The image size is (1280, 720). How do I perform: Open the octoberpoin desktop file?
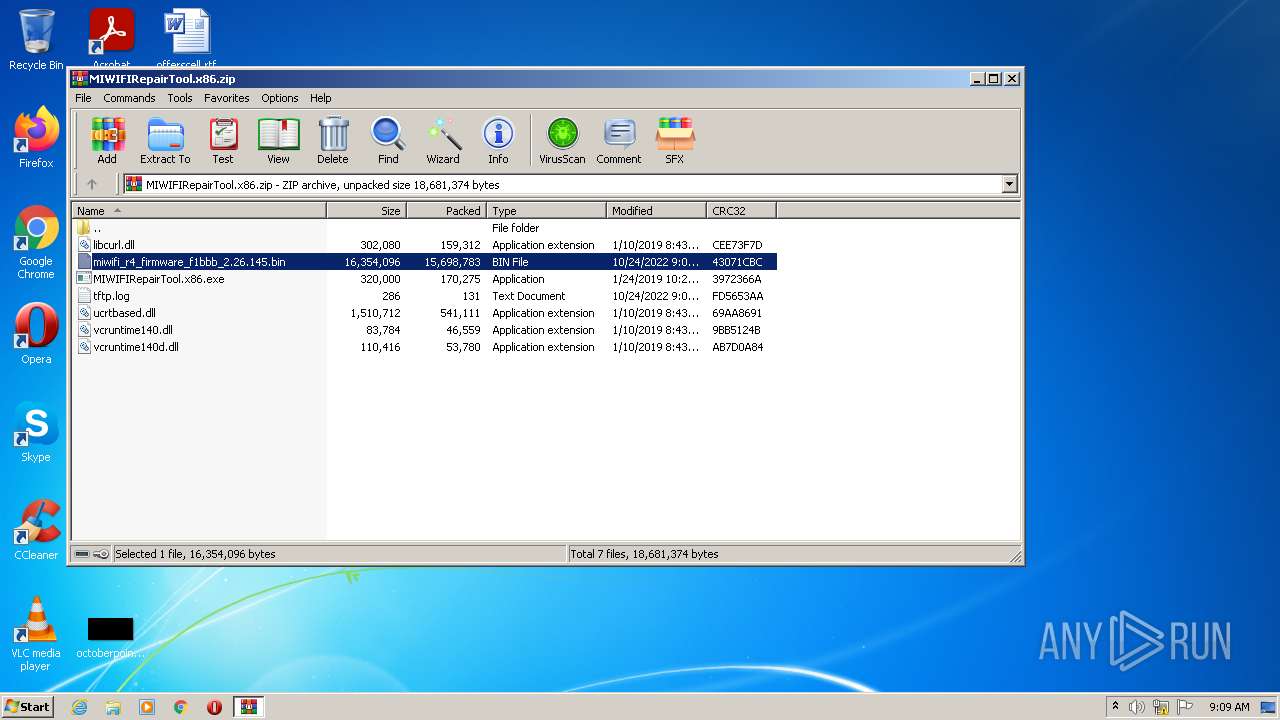click(x=110, y=636)
